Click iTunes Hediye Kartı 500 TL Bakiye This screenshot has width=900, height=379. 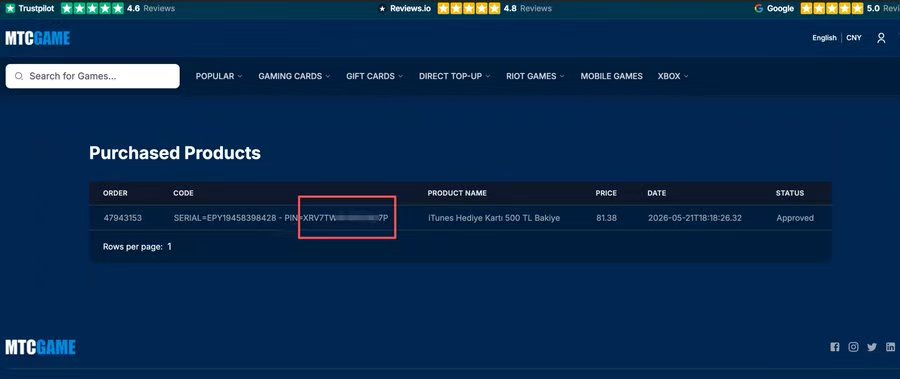point(494,218)
